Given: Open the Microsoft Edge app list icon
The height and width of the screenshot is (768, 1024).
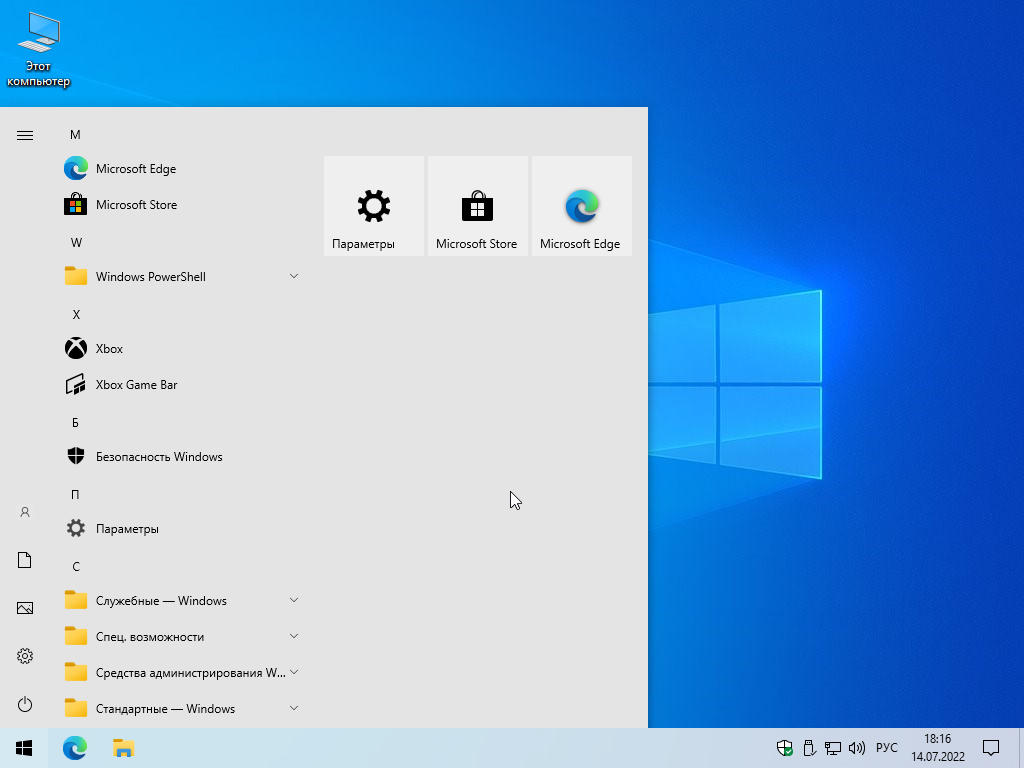Looking at the screenshot, I should coord(76,168).
